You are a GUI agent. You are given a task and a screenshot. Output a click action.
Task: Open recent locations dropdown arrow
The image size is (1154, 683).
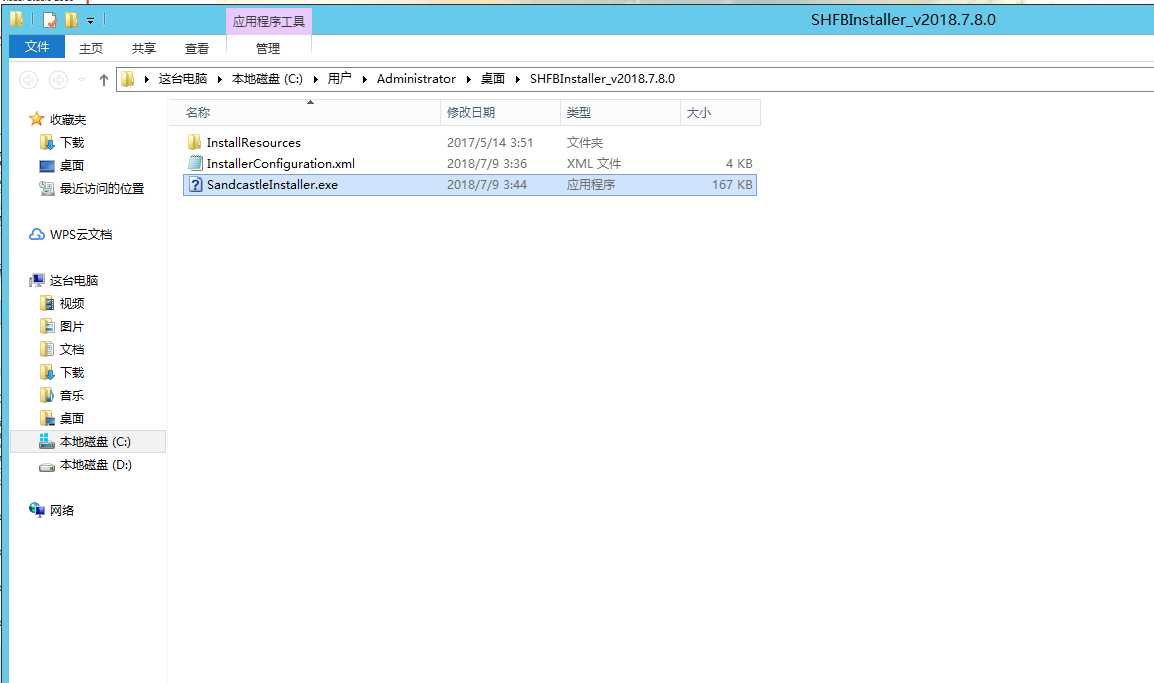(82, 79)
